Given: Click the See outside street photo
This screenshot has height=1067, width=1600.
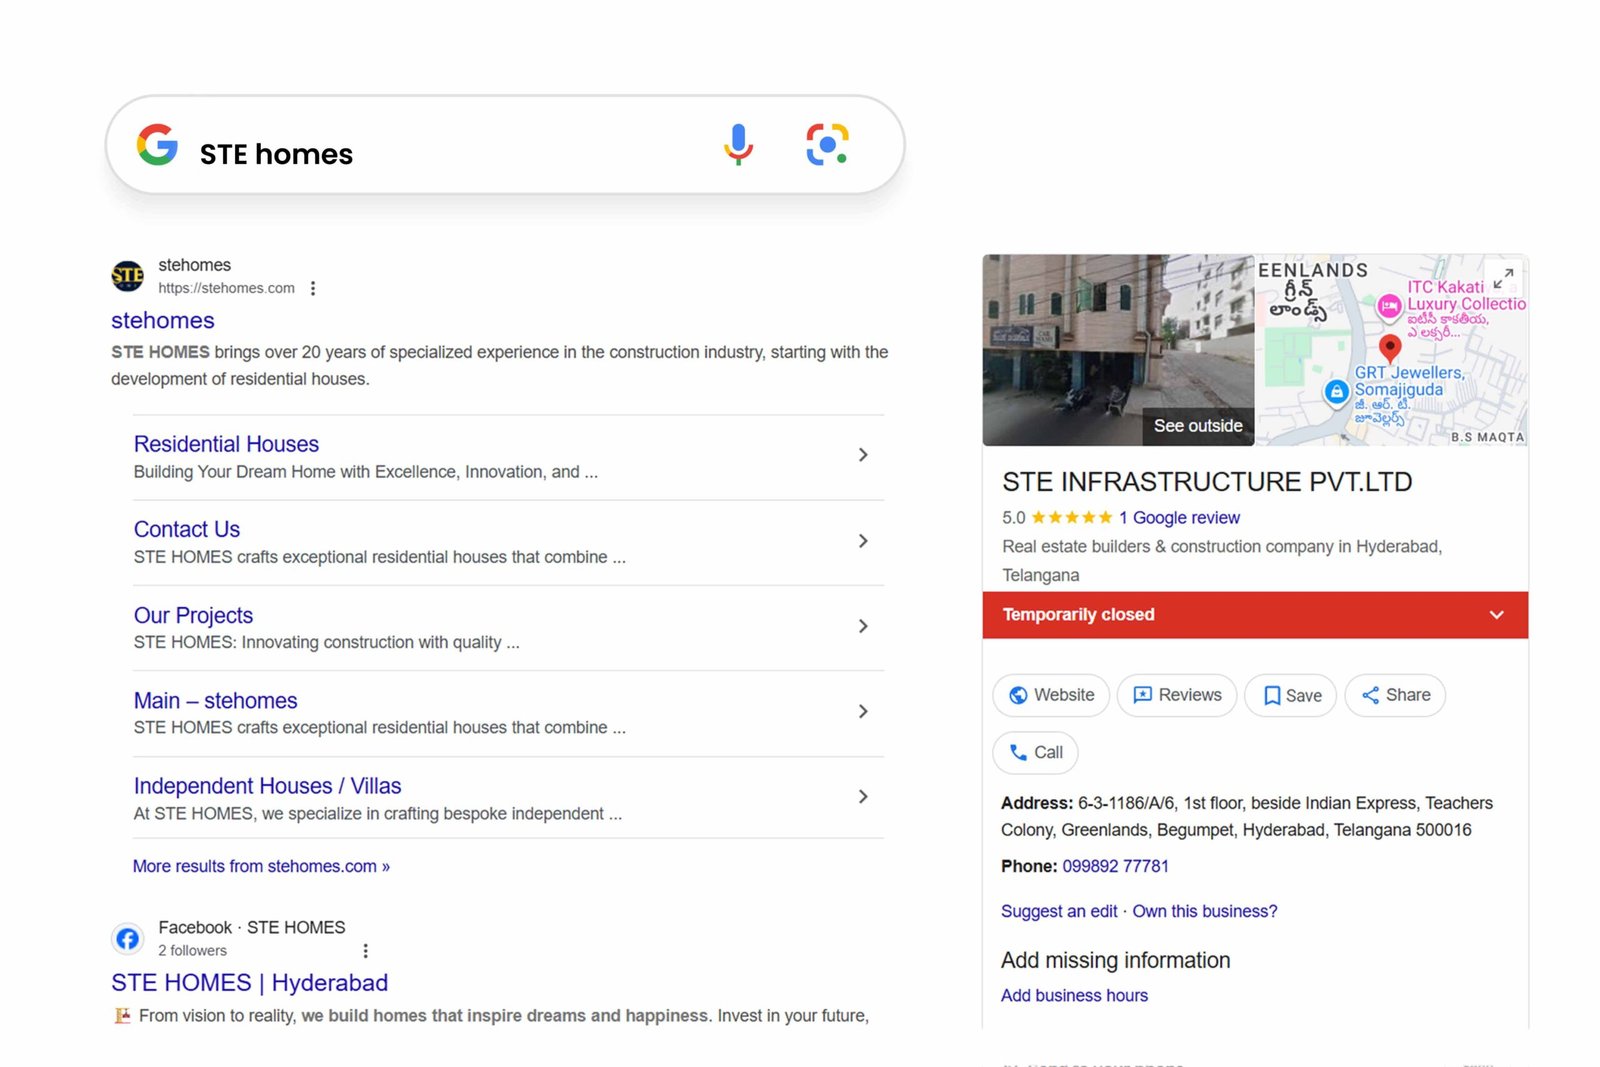Looking at the screenshot, I should tap(1118, 350).
